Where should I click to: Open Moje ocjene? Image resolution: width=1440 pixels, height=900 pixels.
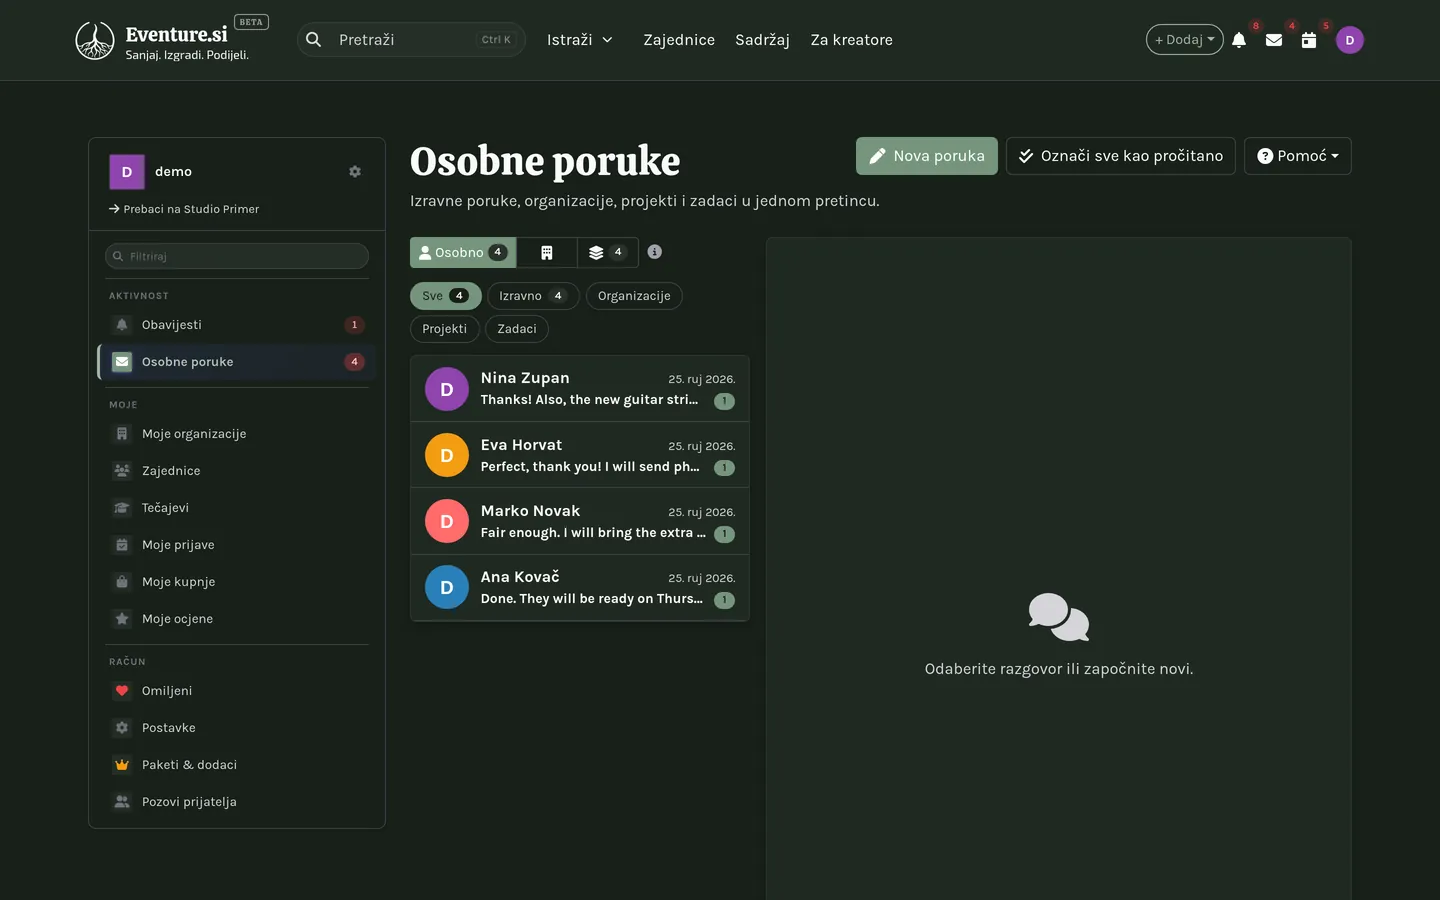pos(236,619)
